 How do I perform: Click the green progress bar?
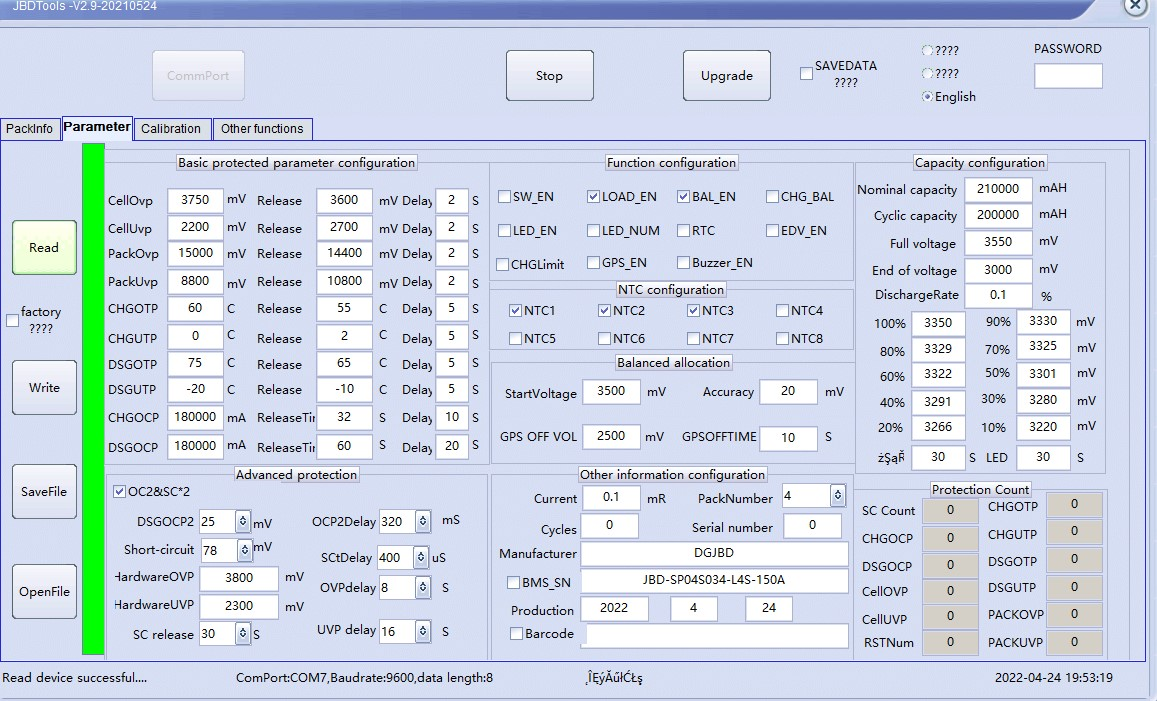point(93,400)
